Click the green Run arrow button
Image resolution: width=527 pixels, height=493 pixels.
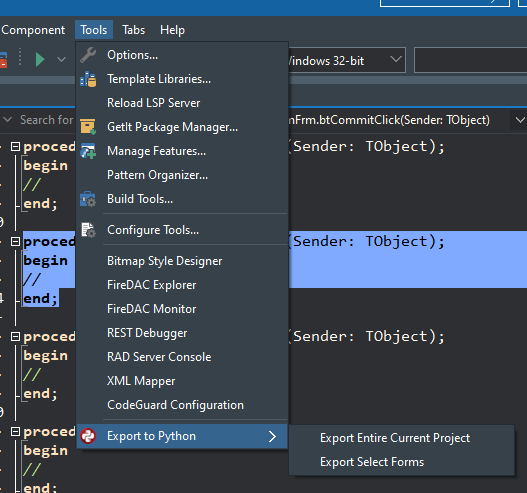(40, 60)
